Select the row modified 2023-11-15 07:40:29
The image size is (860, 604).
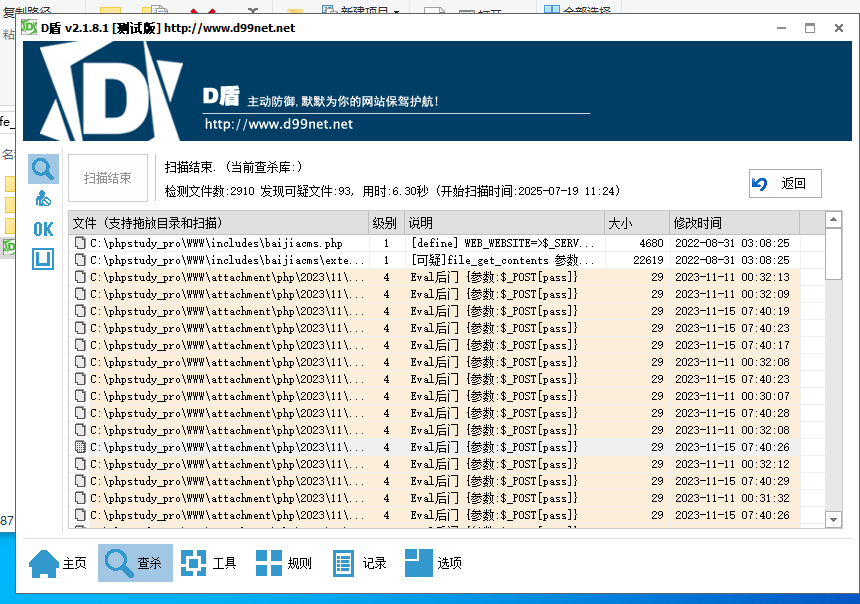(x=434, y=481)
